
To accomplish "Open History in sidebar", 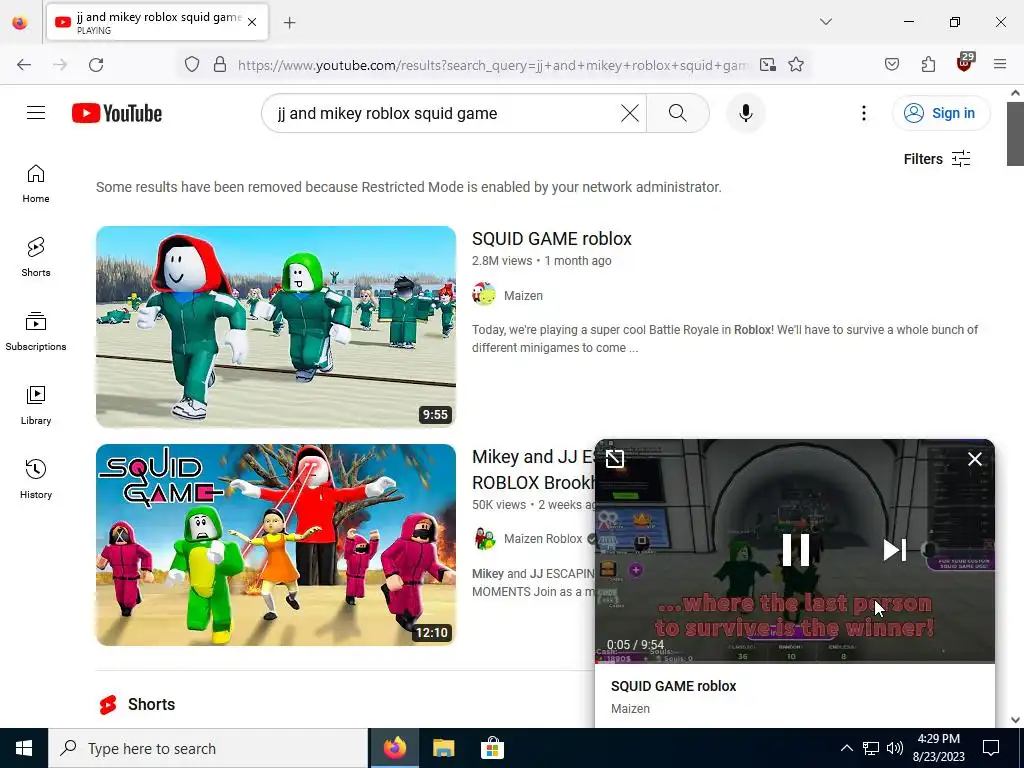I will [36, 479].
